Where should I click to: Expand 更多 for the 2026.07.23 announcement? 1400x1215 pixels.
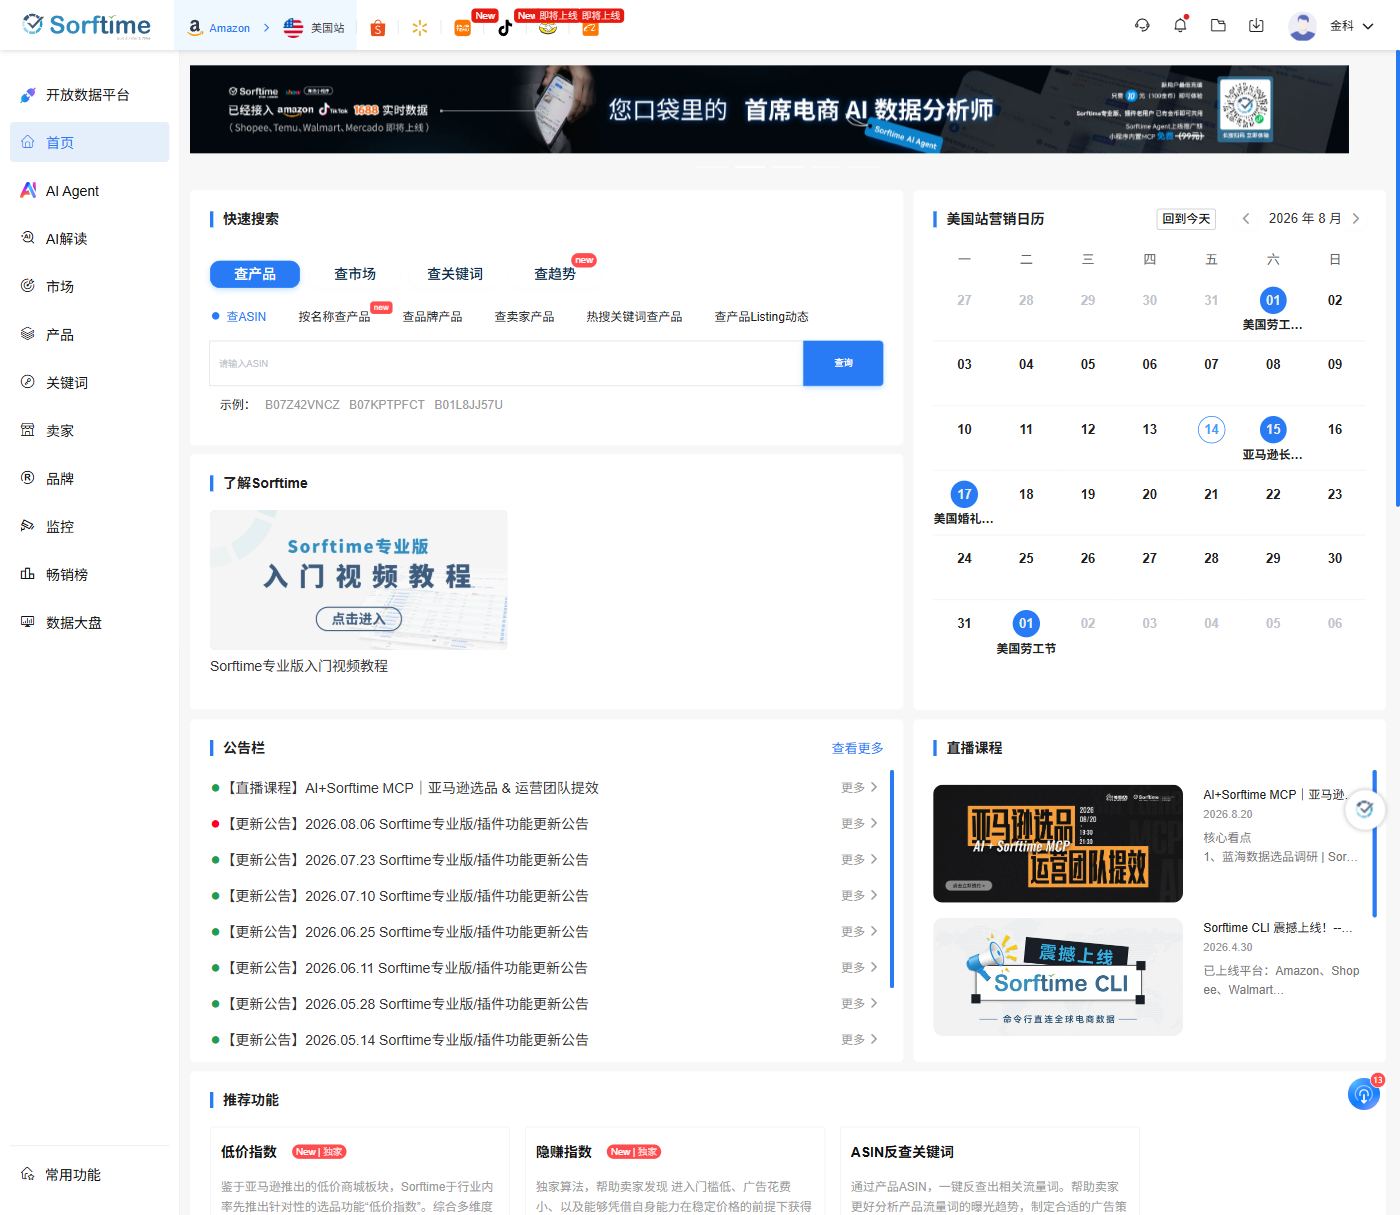(859, 859)
